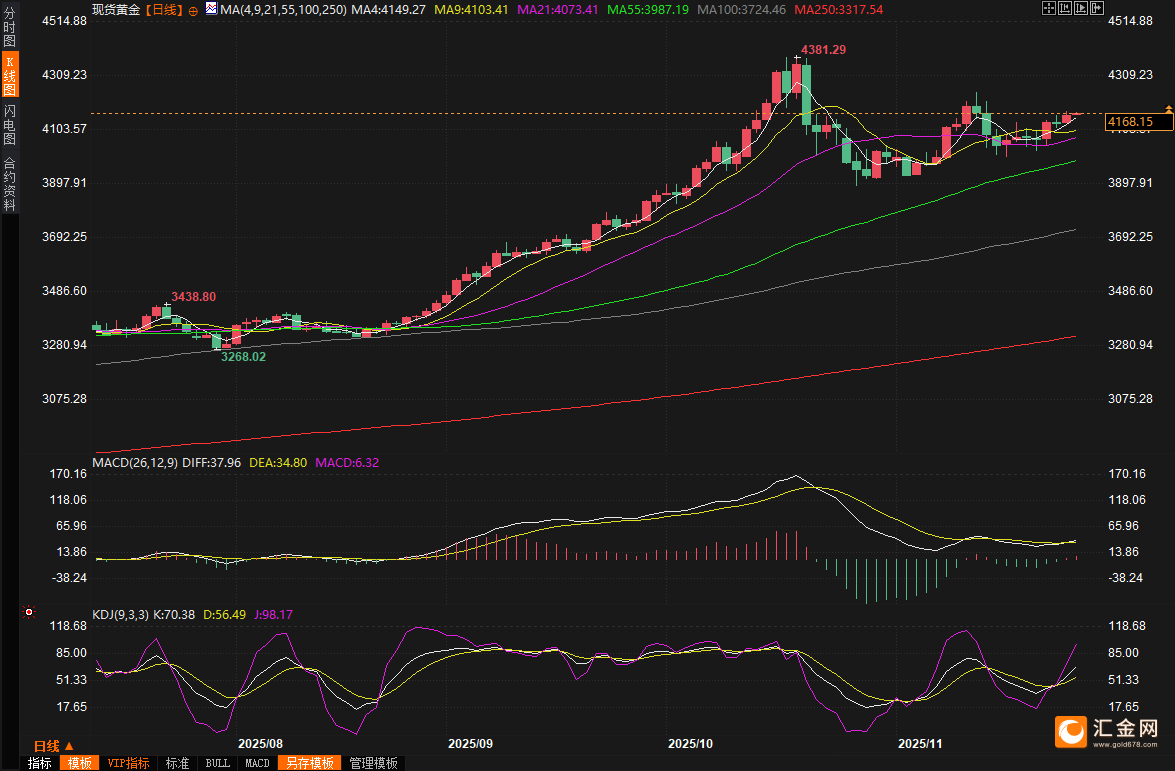Toggle the 模板 mode button
This screenshot has width=1175, height=771.
coord(79,763)
